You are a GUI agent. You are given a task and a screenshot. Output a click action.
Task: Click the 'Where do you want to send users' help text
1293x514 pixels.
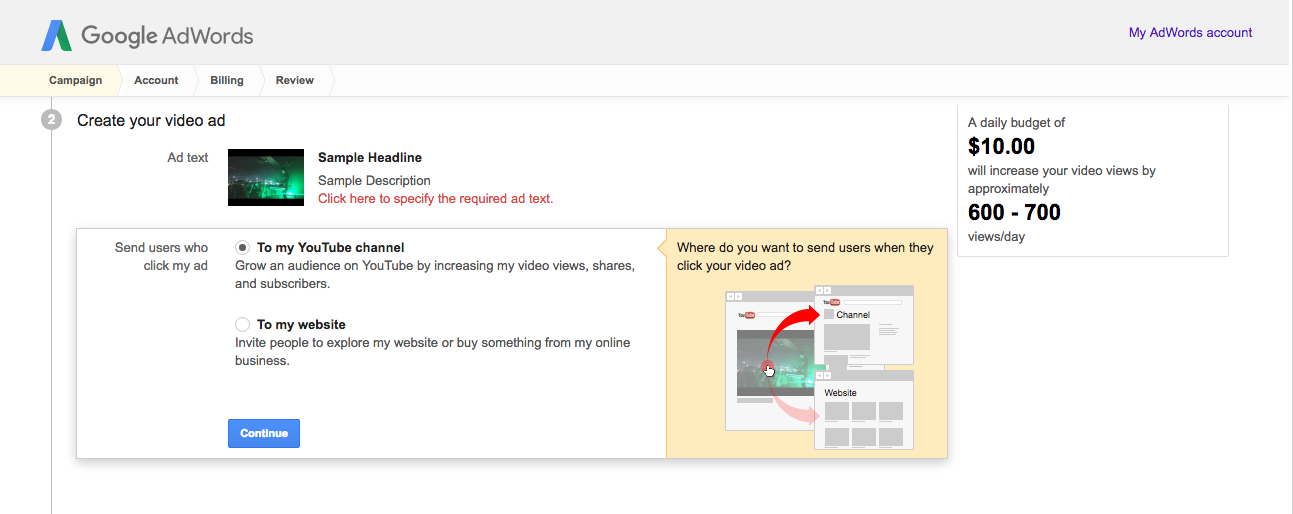pyautogui.click(x=805, y=256)
